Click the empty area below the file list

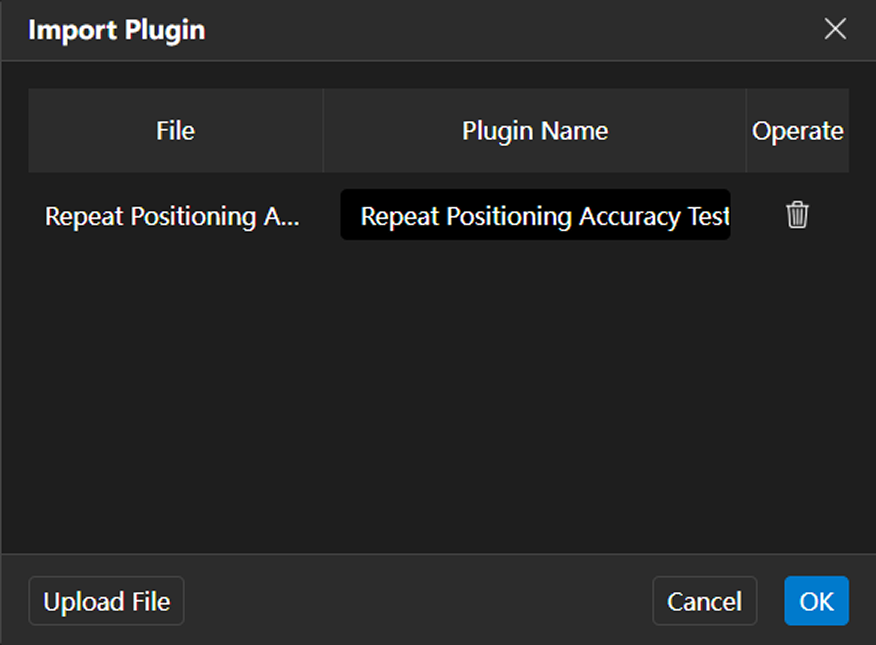pyautogui.click(x=438, y=400)
